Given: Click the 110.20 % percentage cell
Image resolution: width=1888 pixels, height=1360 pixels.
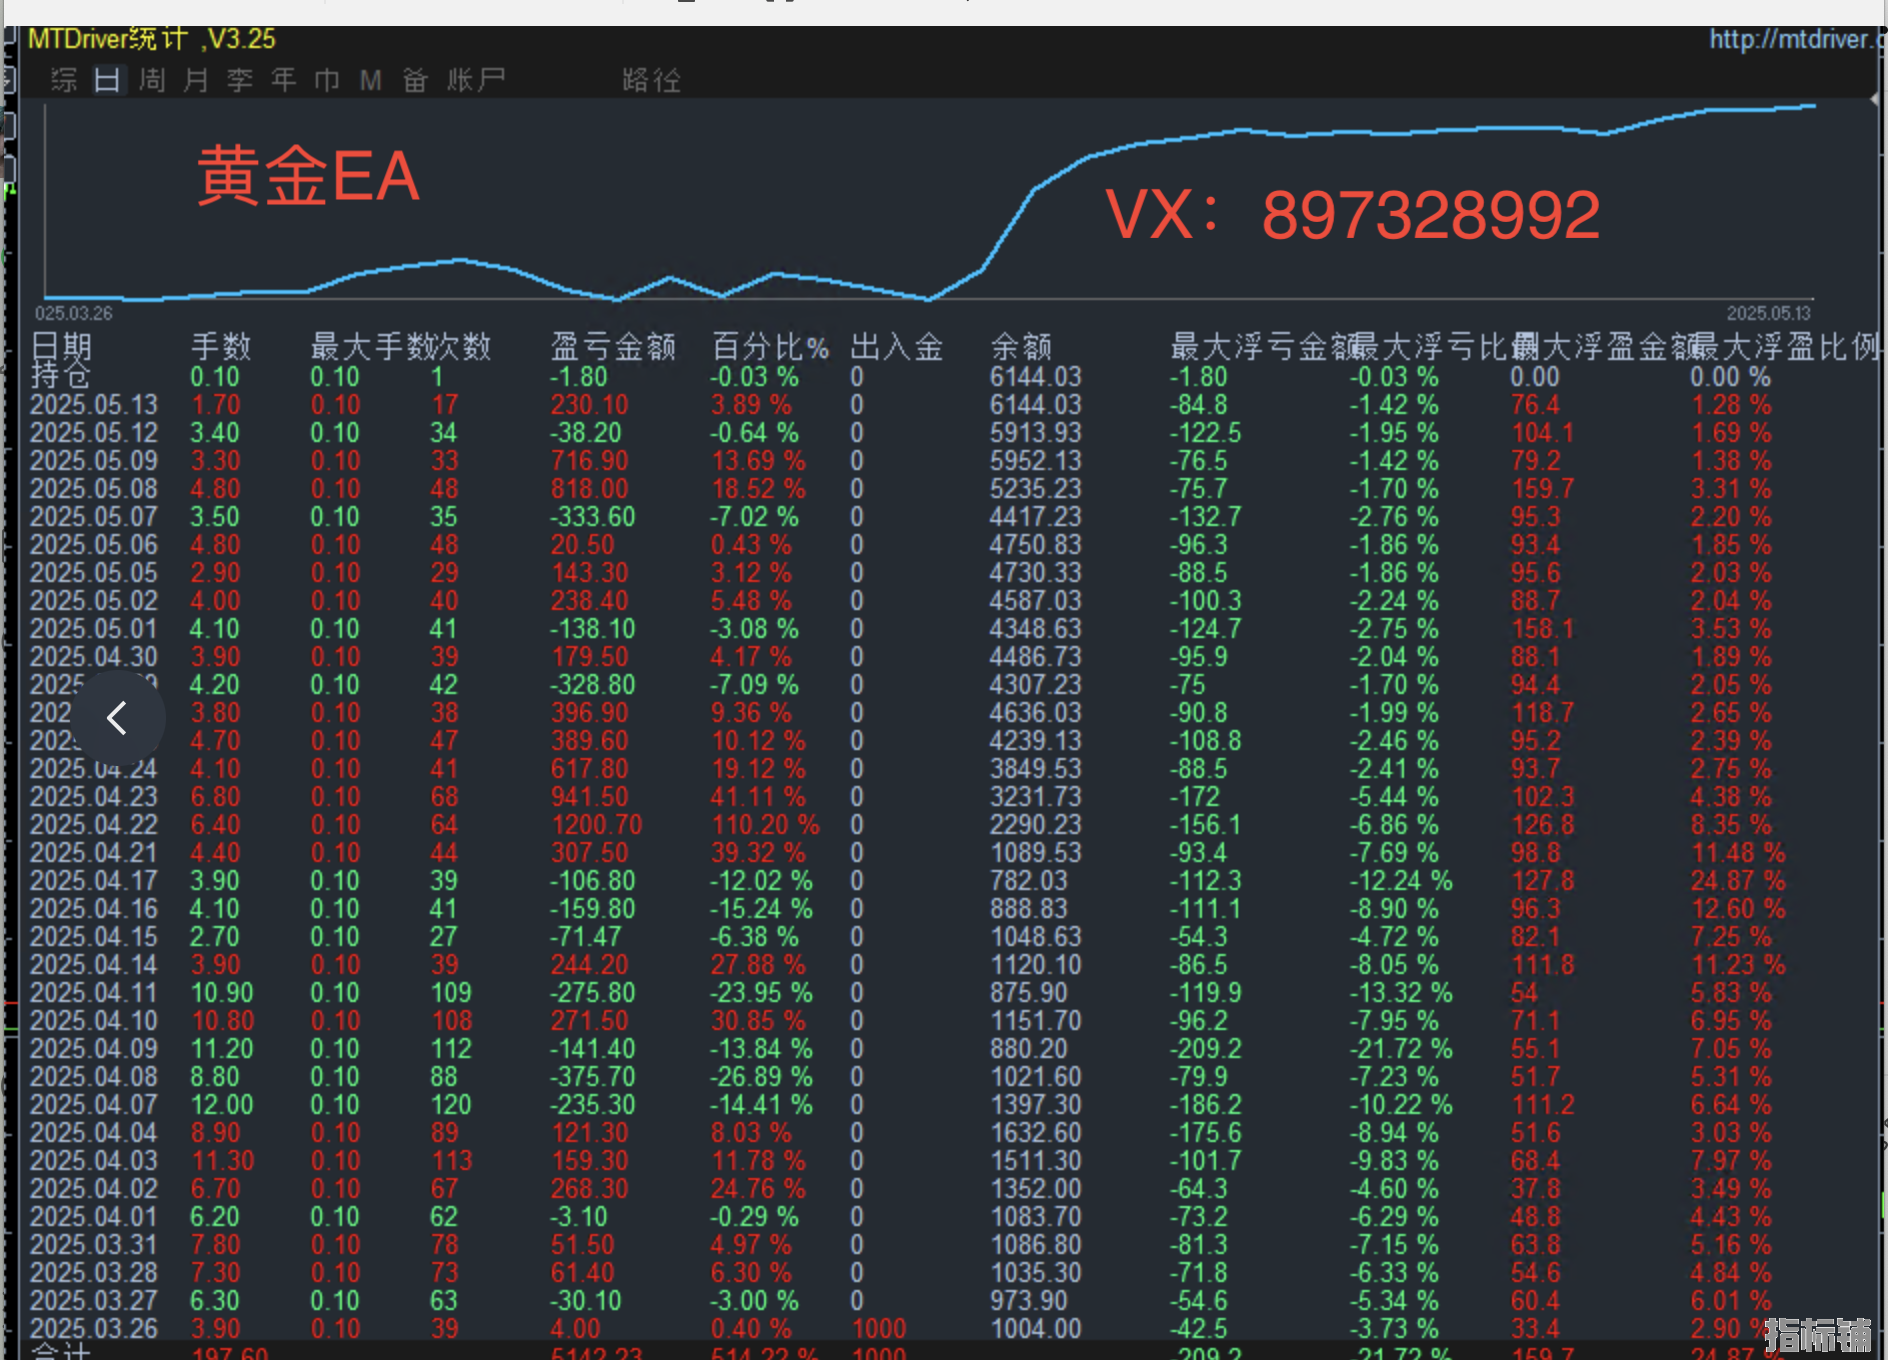Looking at the screenshot, I should point(765,825).
